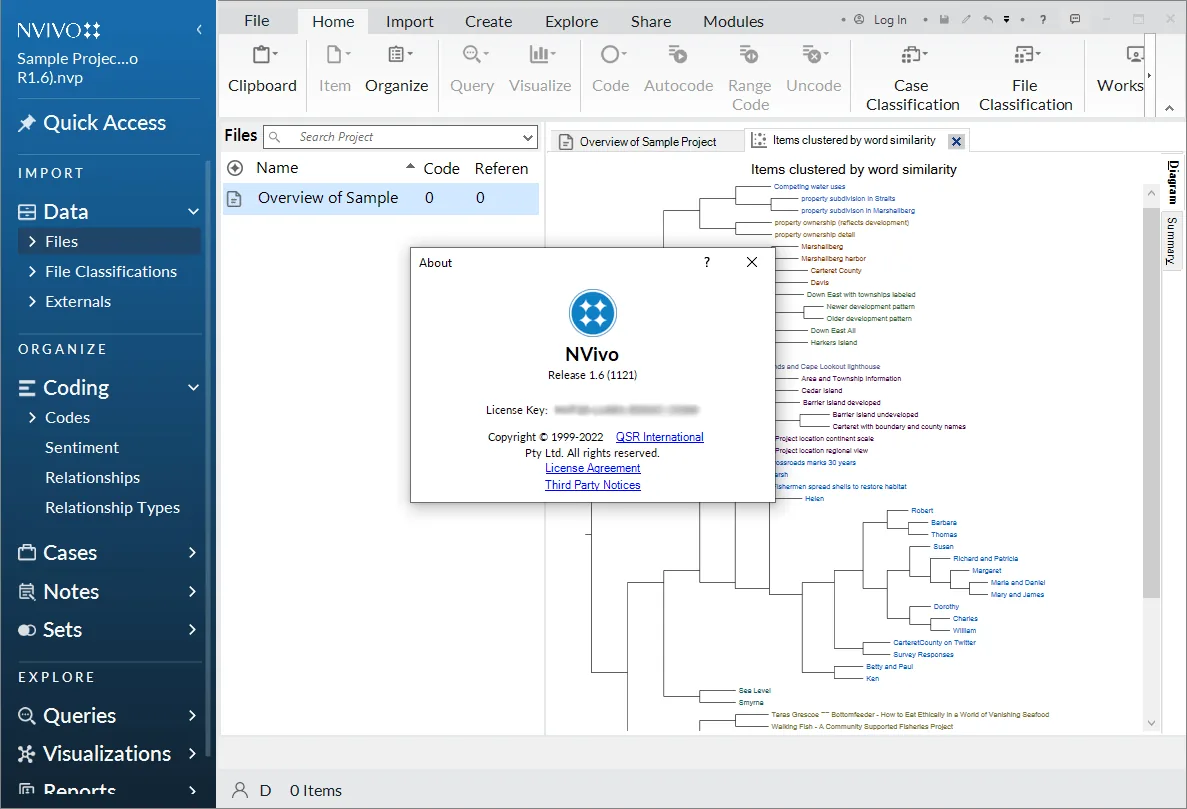The image size is (1187, 809).
Task: Click the Range Code ribbon button
Action: pos(749,78)
